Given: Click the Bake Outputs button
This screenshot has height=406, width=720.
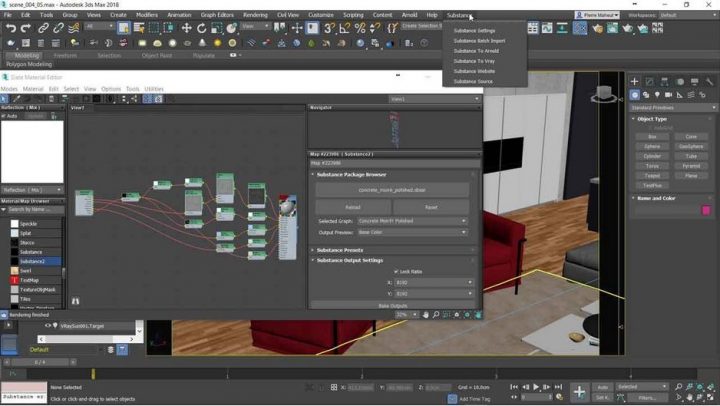Looking at the screenshot, I should tap(392, 305).
